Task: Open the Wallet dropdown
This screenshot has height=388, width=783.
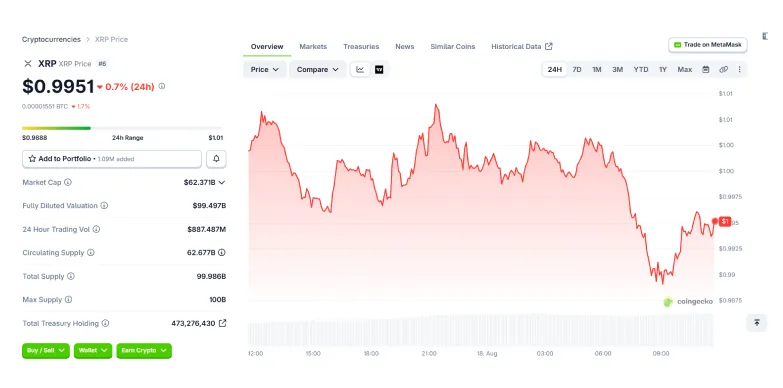Action: pyautogui.click(x=93, y=351)
